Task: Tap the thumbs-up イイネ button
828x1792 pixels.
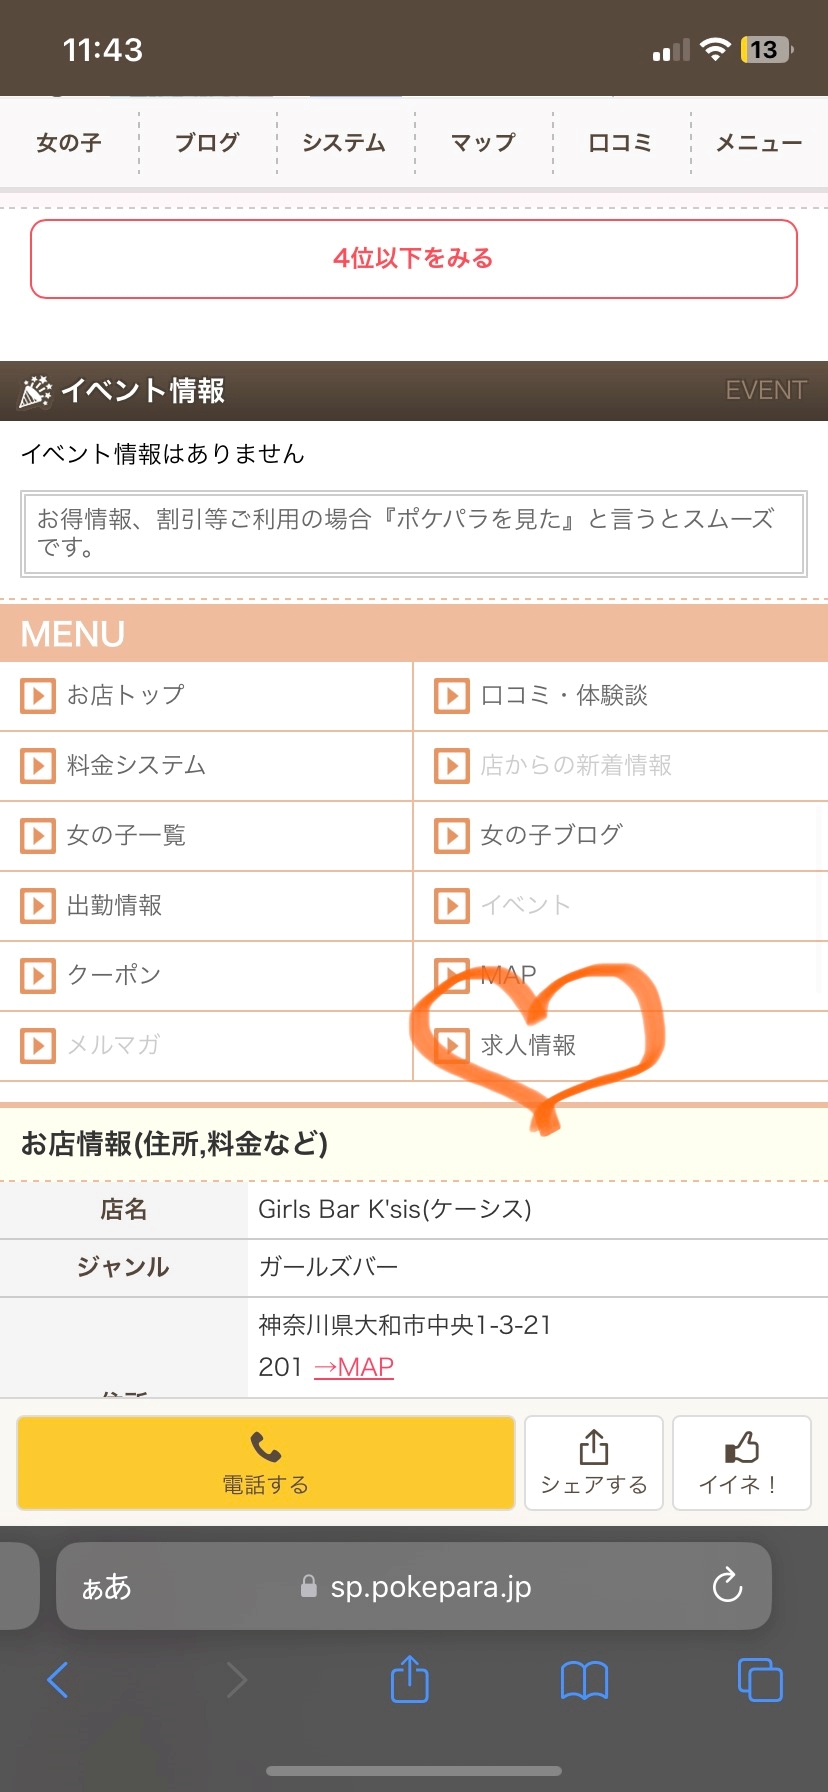Action: pyautogui.click(x=741, y=1462)
